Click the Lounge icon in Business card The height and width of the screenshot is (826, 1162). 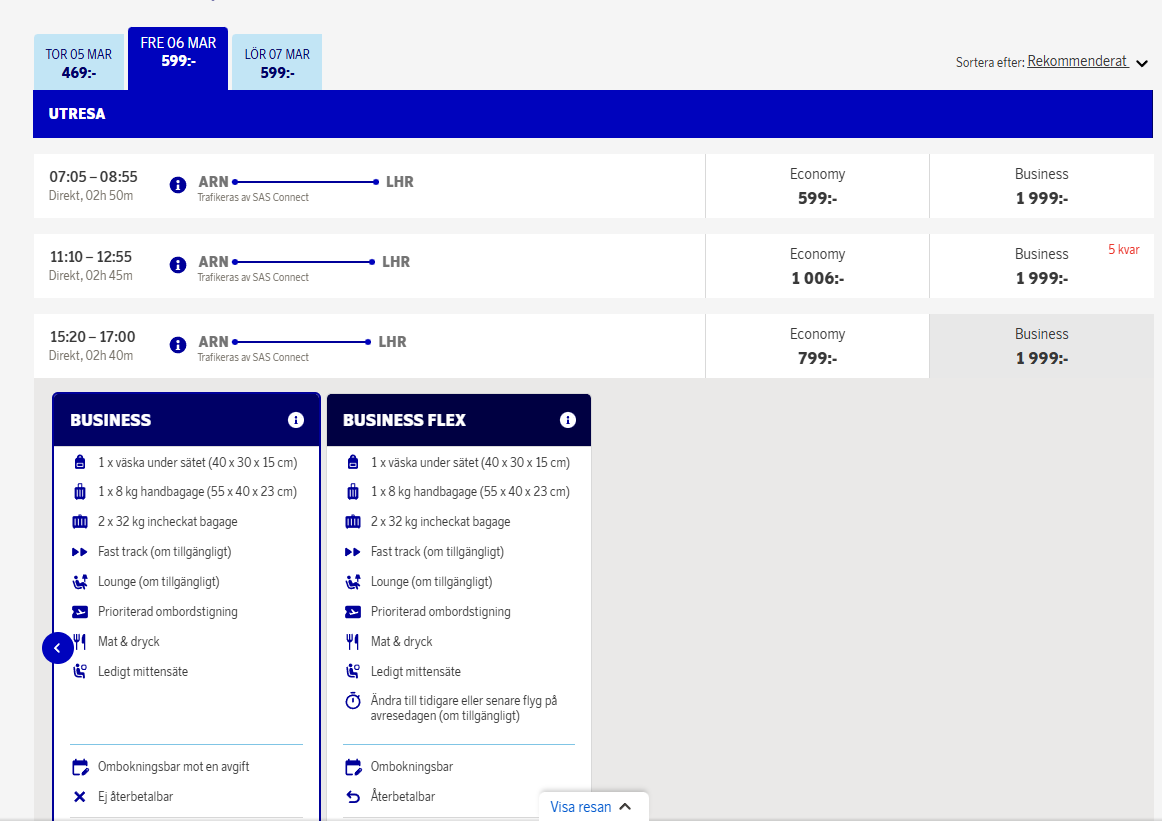(80, 582)
